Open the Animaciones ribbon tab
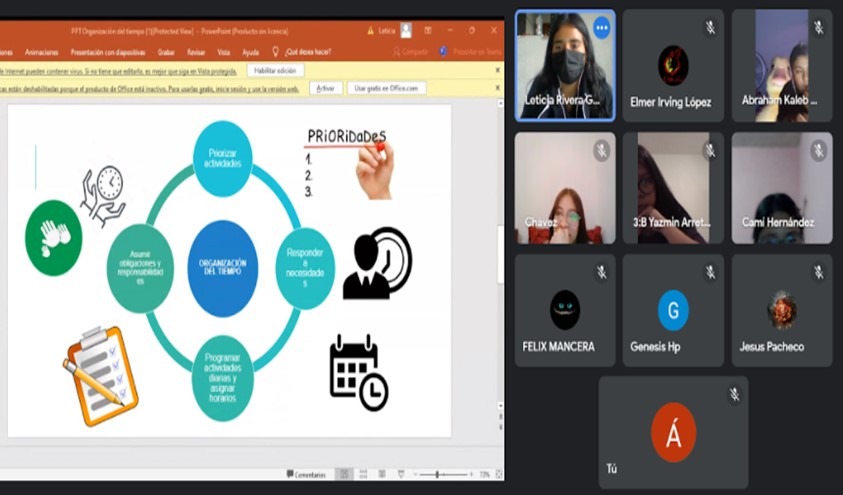 pos(41,51)
